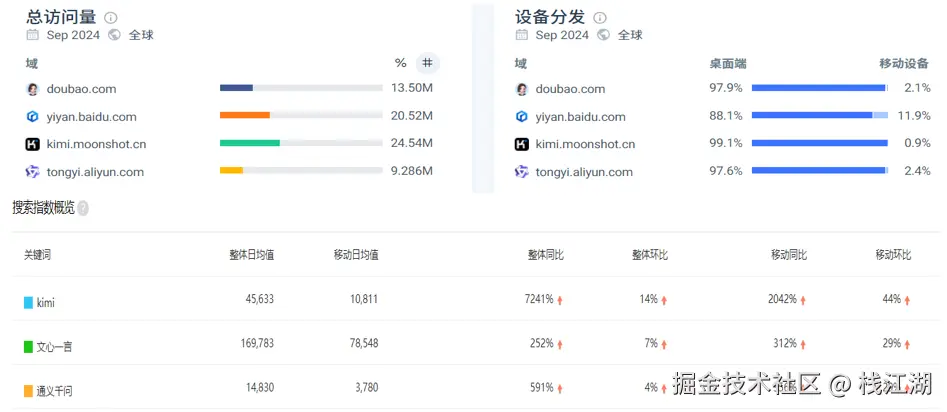The height and width of the screenshot is (412, 947).
Task: Click info icon next to 设备分发
Action: (600, 18)
